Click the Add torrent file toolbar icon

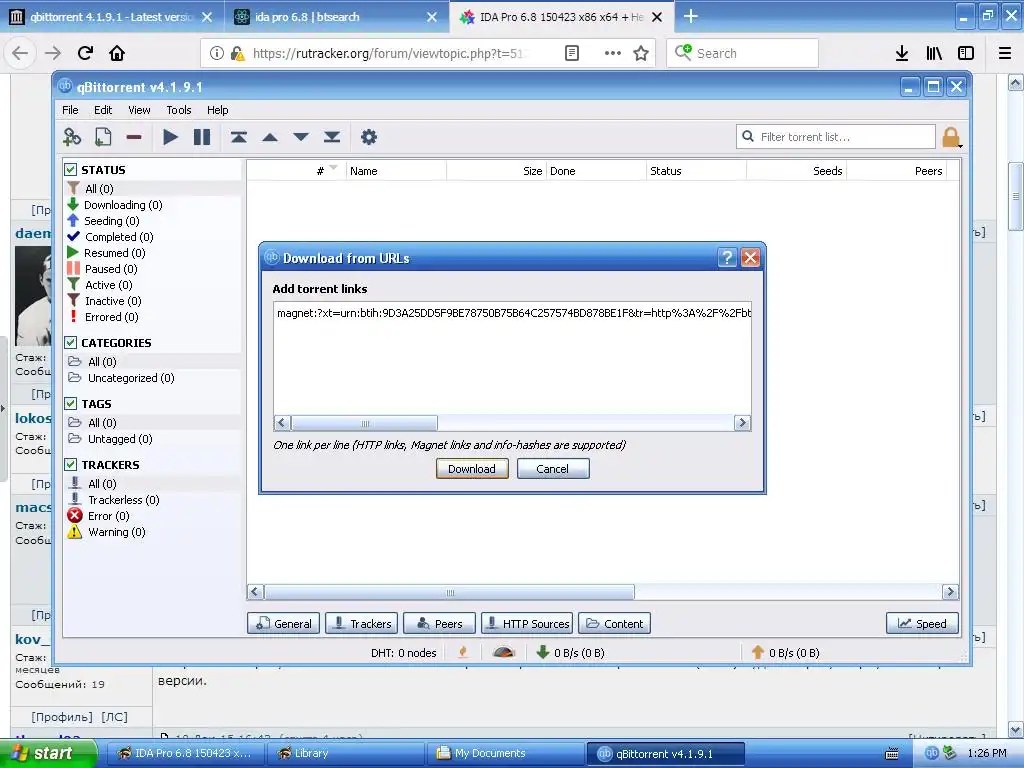click(x=103, y=137)
